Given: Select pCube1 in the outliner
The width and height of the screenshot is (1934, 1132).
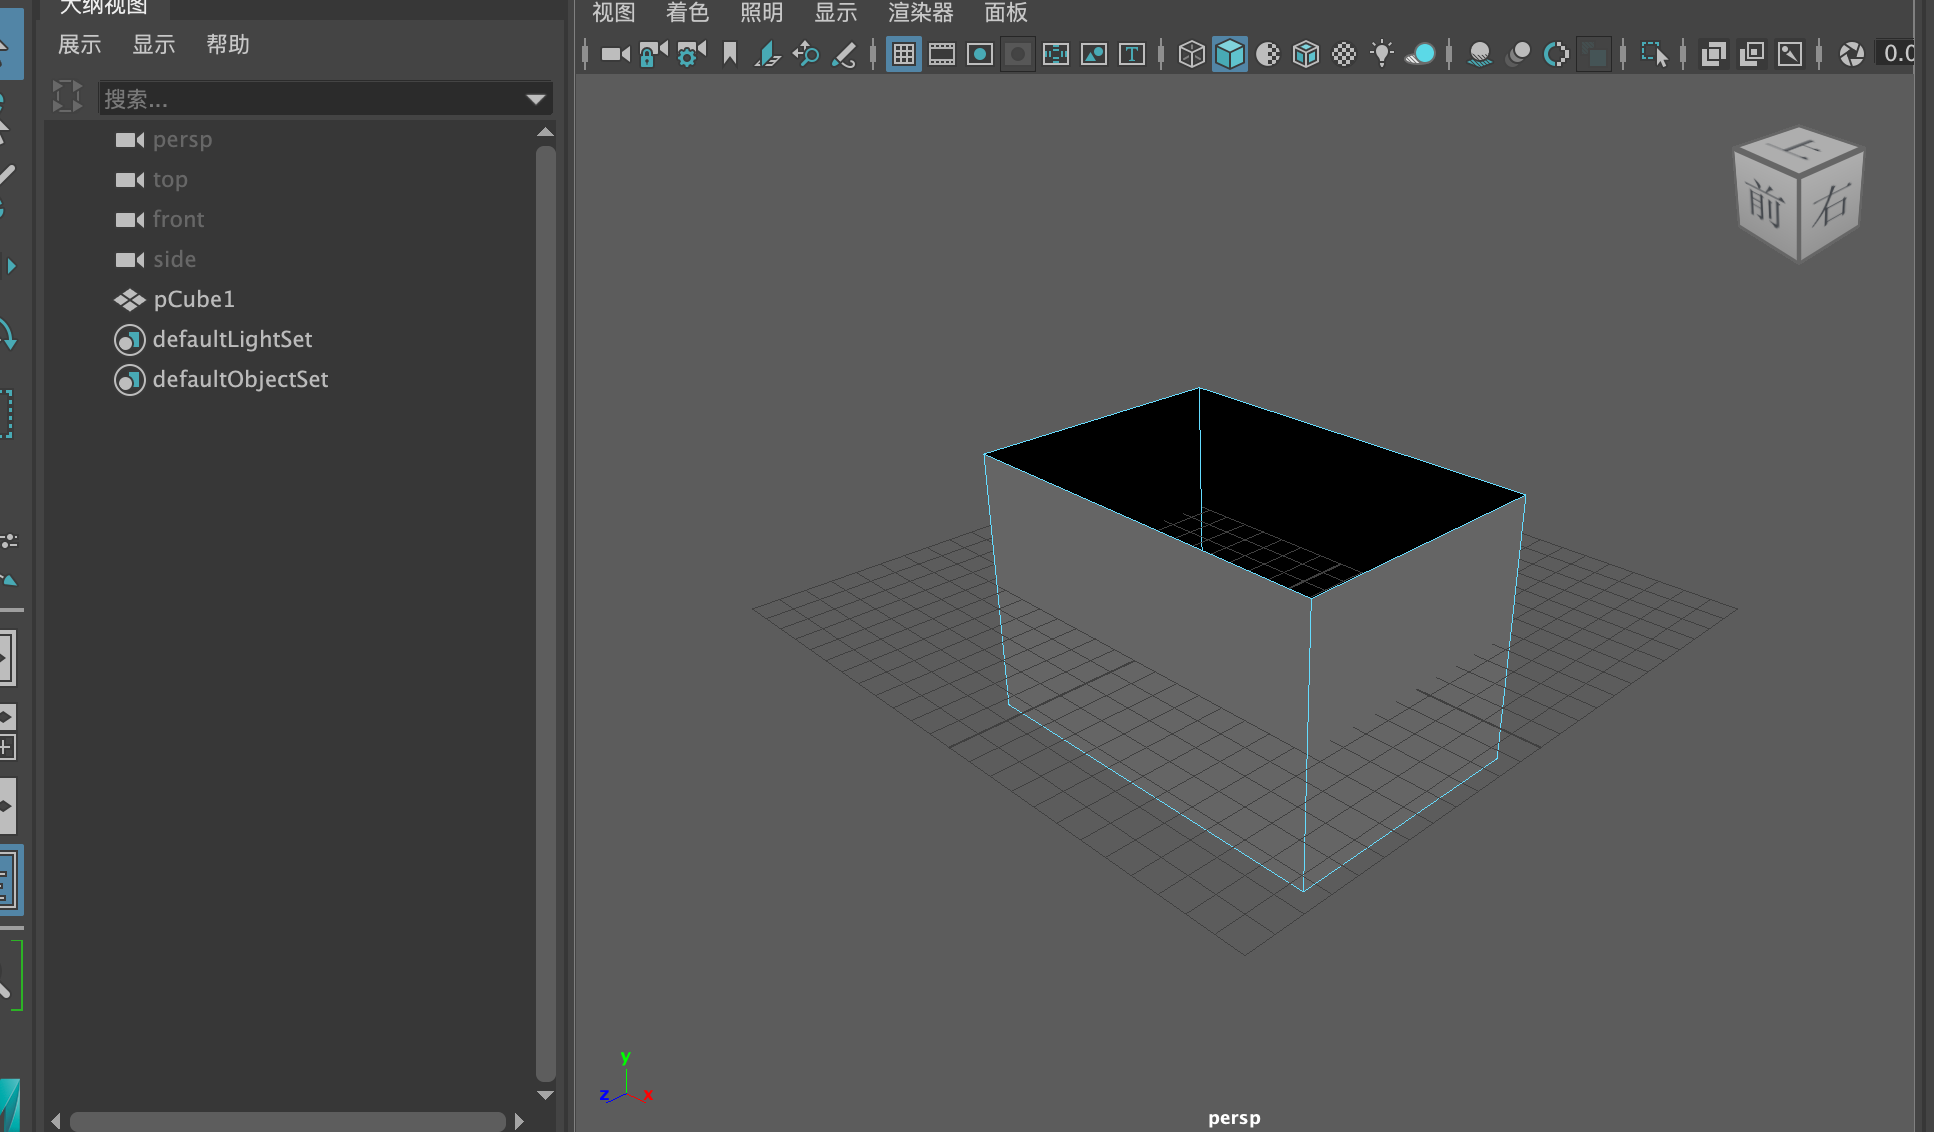Looking at the screenshot, I should [193, 299].
